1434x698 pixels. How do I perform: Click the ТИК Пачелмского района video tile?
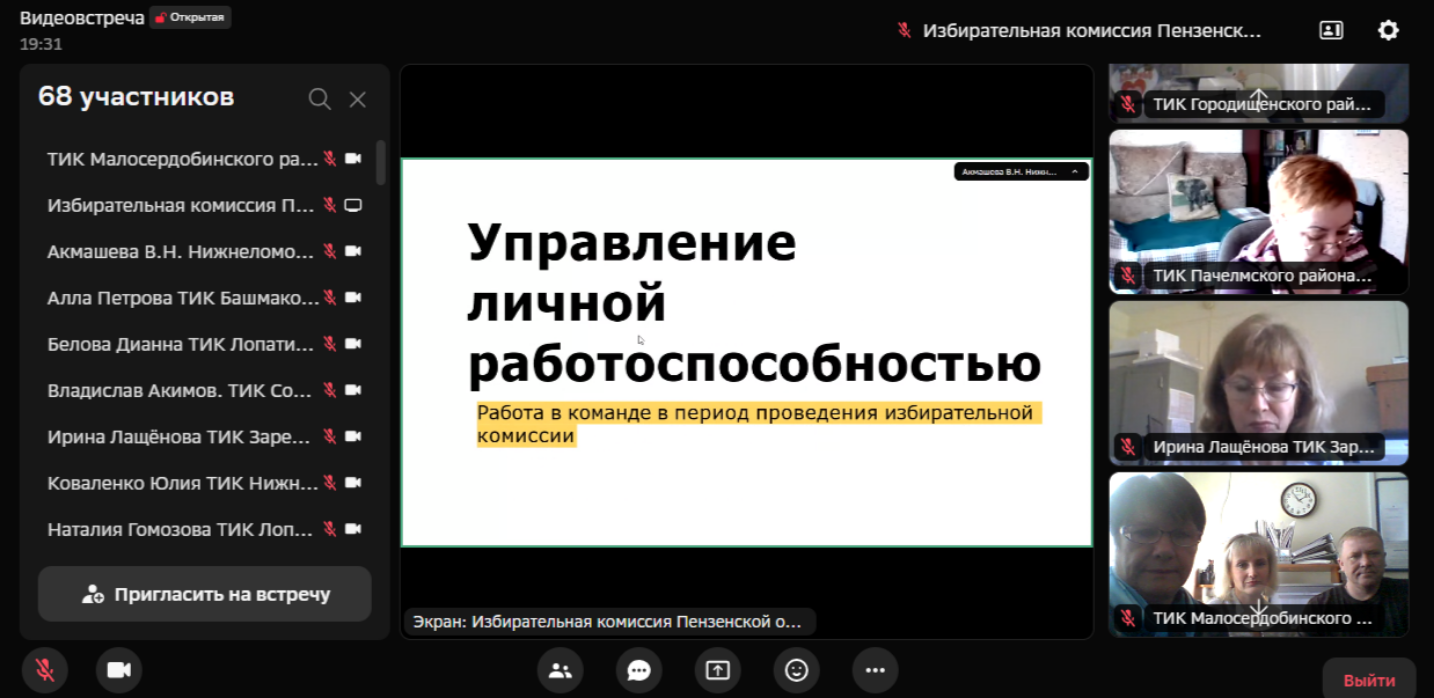[x=1258, y=211]
